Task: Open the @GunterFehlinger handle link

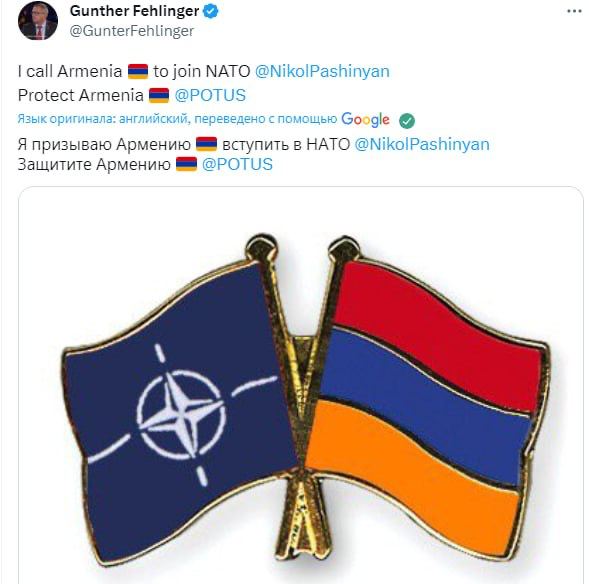Action: (131, 31)
